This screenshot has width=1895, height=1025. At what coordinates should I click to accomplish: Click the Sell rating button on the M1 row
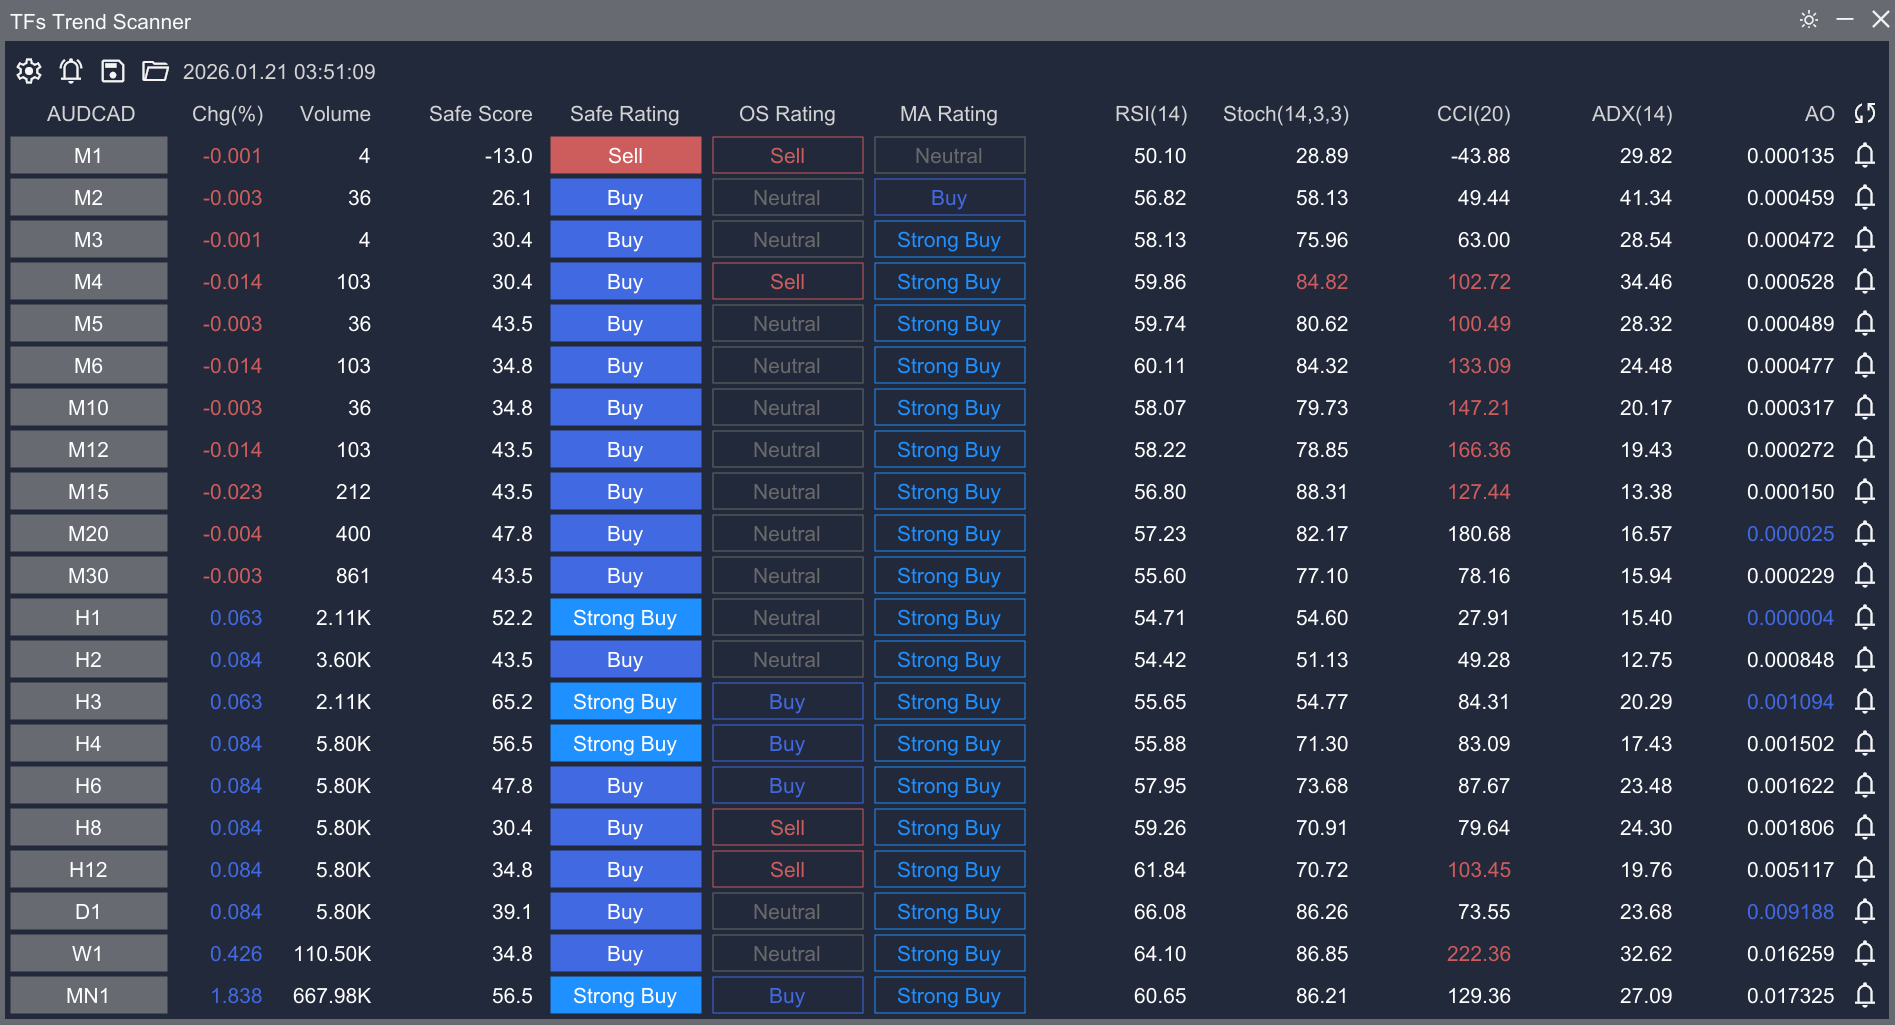point(625,155)
